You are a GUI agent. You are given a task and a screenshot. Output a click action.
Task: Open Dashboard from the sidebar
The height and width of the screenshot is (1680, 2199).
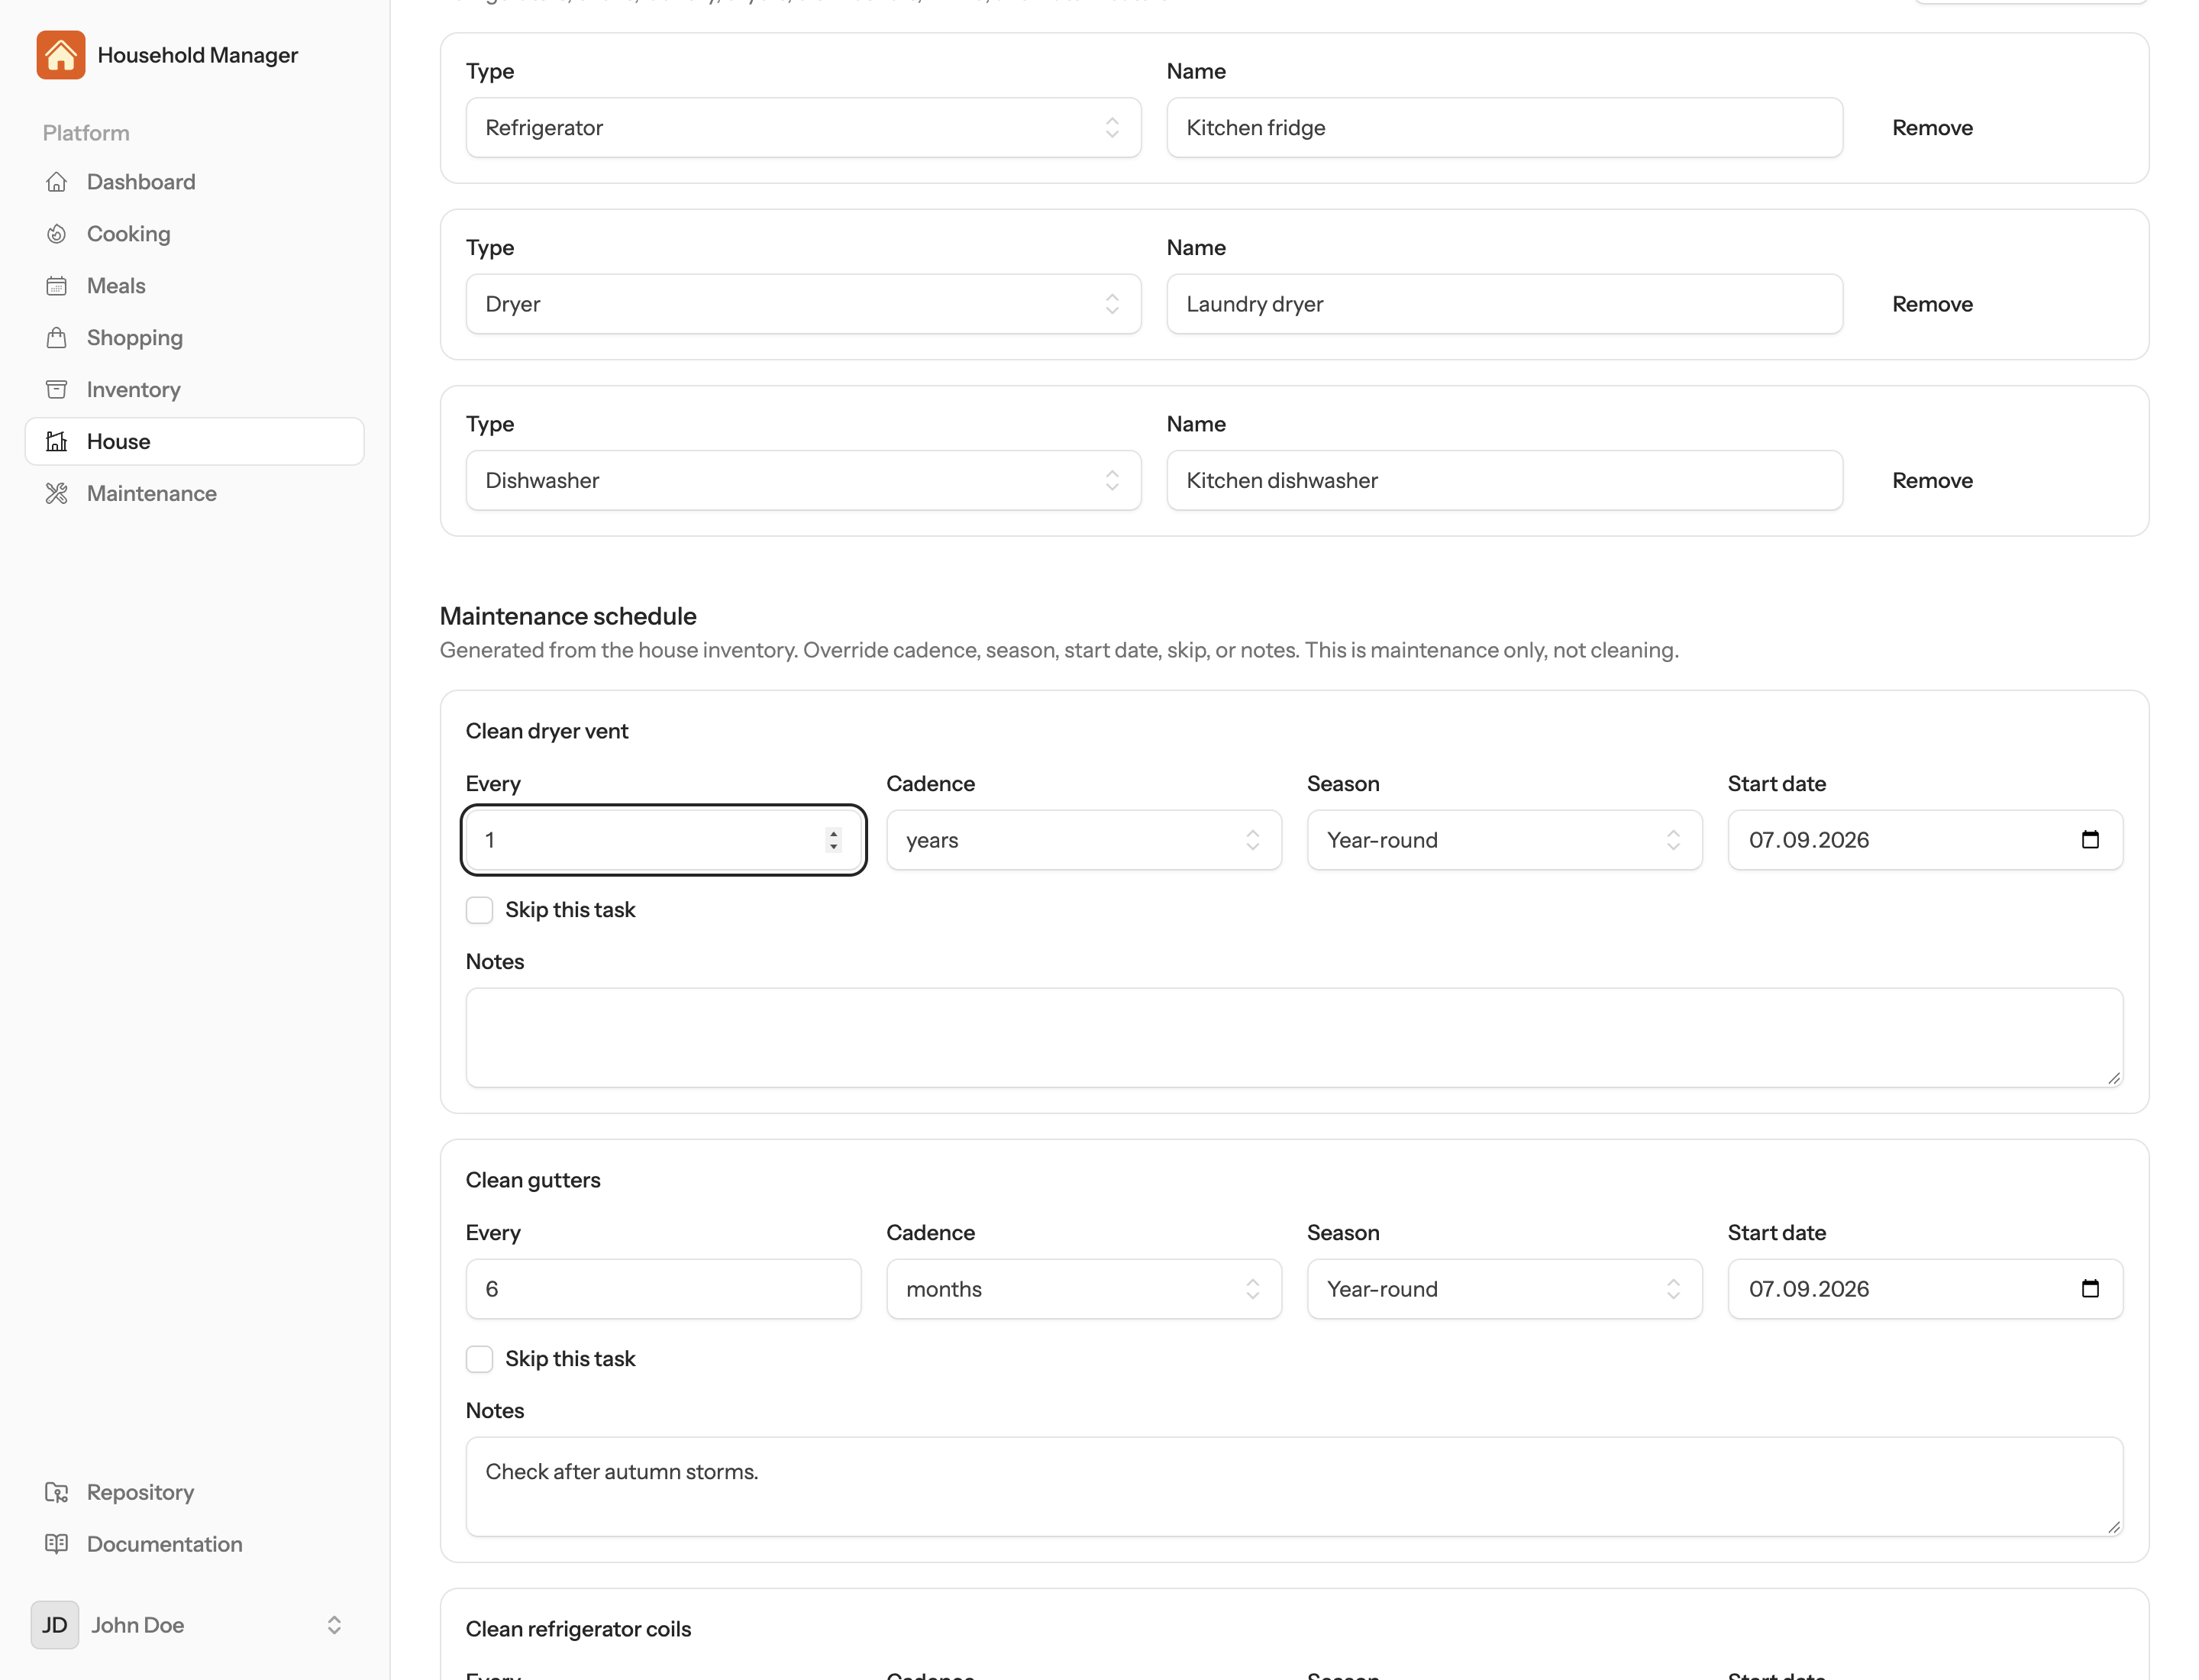[x=194, y=182]
